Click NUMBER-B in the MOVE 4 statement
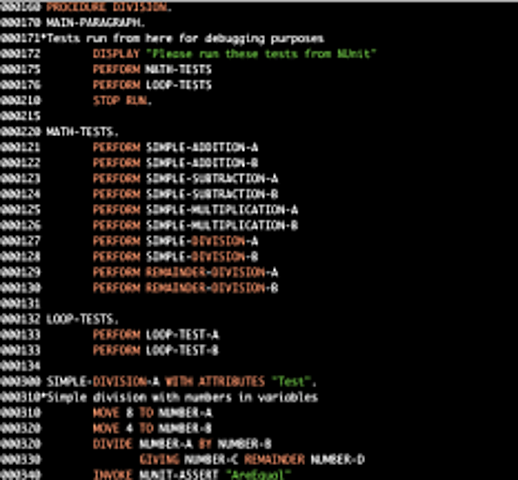Viewport: 518px width, 480px height. click(x=185, y=428)
